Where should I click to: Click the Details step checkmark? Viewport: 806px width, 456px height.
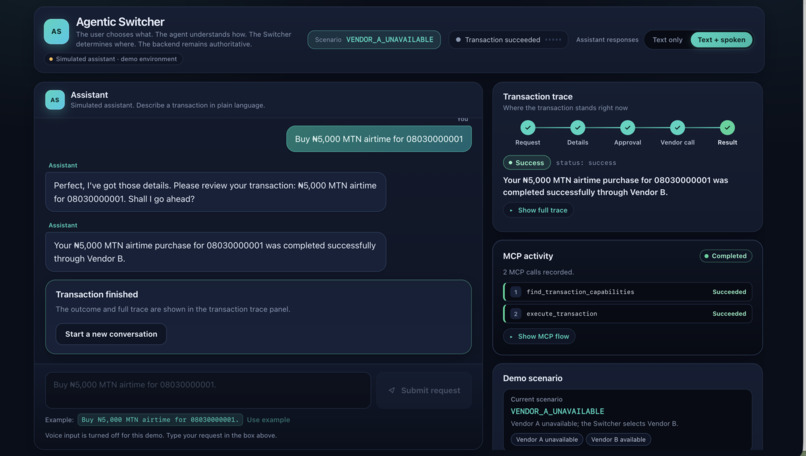coord(577,127)
